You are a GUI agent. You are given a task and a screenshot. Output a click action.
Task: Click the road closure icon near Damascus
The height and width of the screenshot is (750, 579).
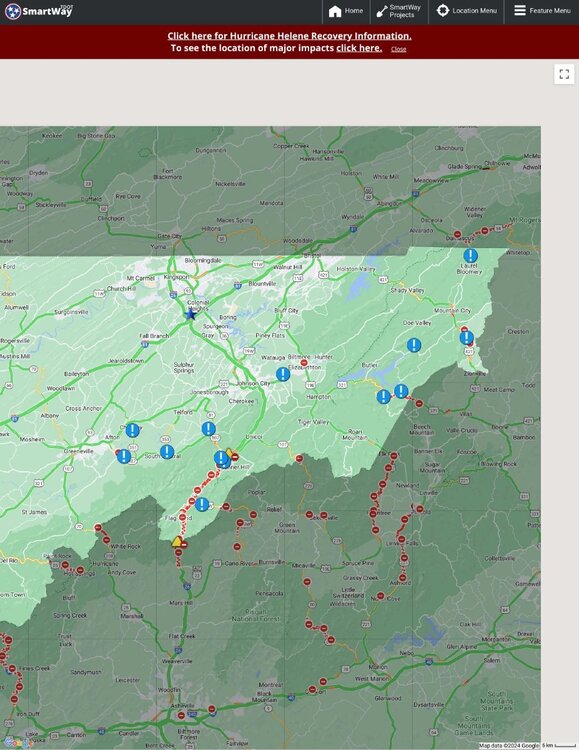pos(457,235)
